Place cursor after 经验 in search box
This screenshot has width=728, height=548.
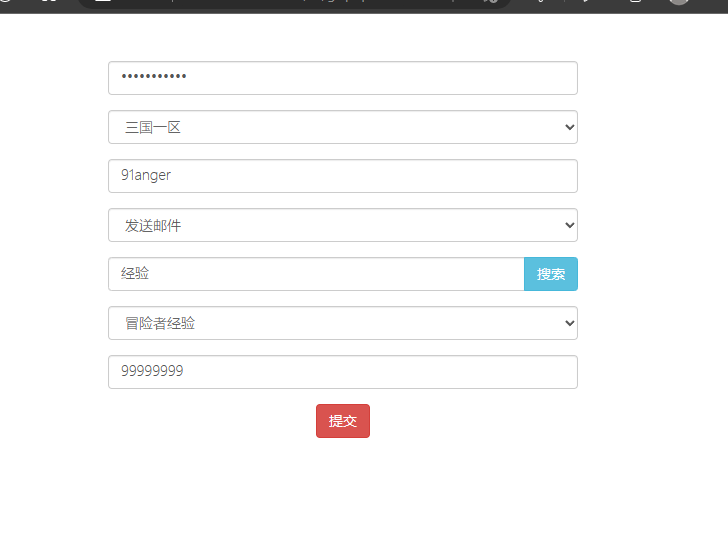coord(151,274)
